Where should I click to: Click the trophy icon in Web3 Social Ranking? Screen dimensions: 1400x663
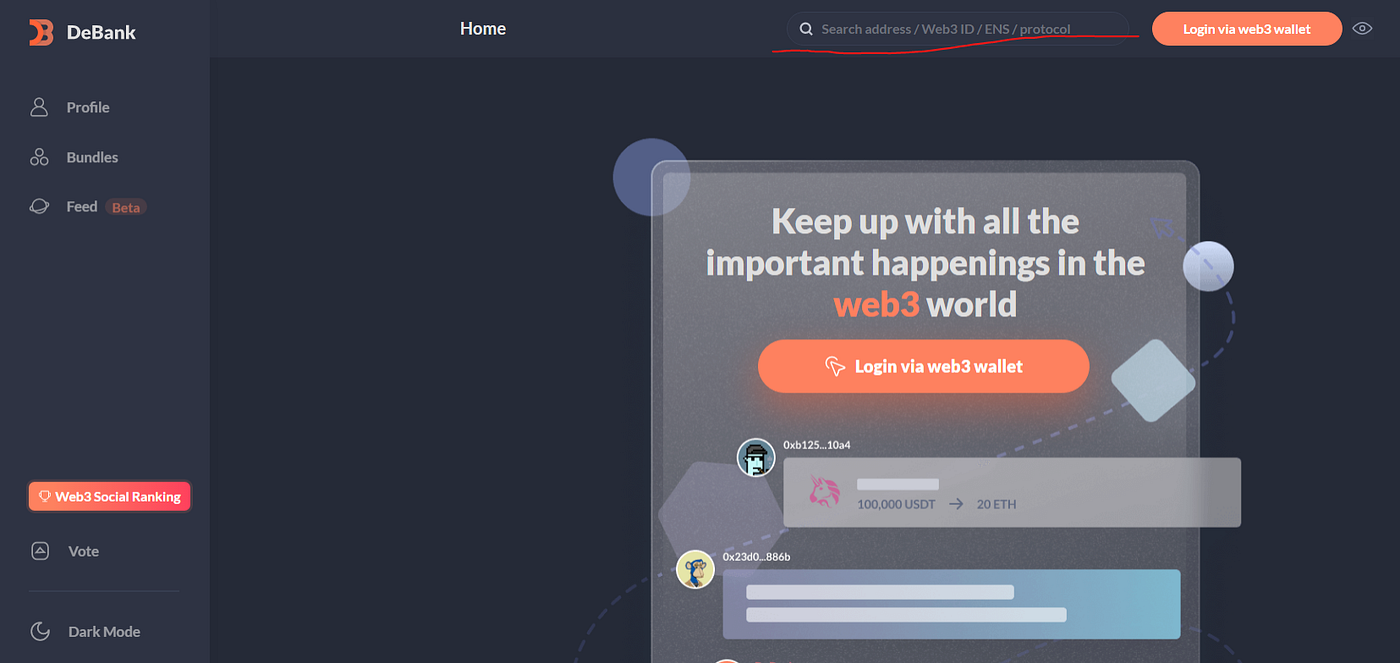point(45,497)
